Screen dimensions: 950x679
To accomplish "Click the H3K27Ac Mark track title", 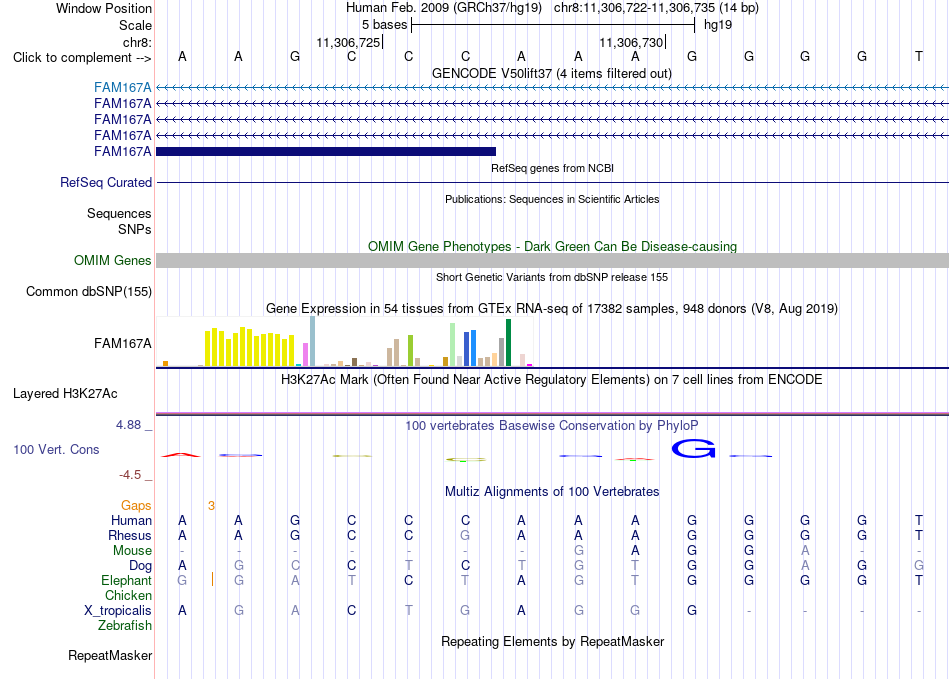I will (551, 380).
